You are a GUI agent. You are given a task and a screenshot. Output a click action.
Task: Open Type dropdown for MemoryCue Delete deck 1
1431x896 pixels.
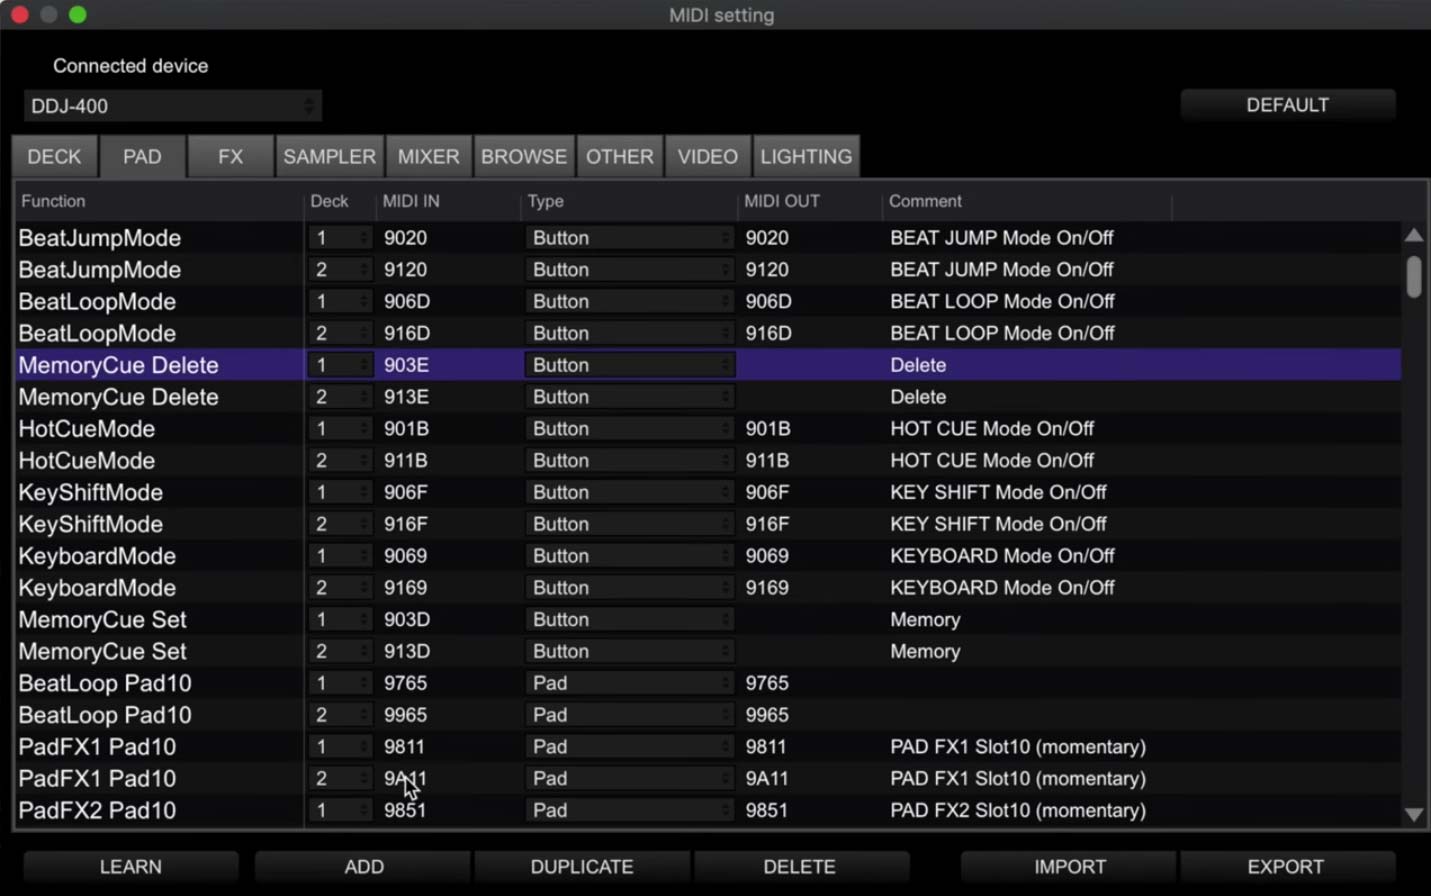[x=630, y=365]
